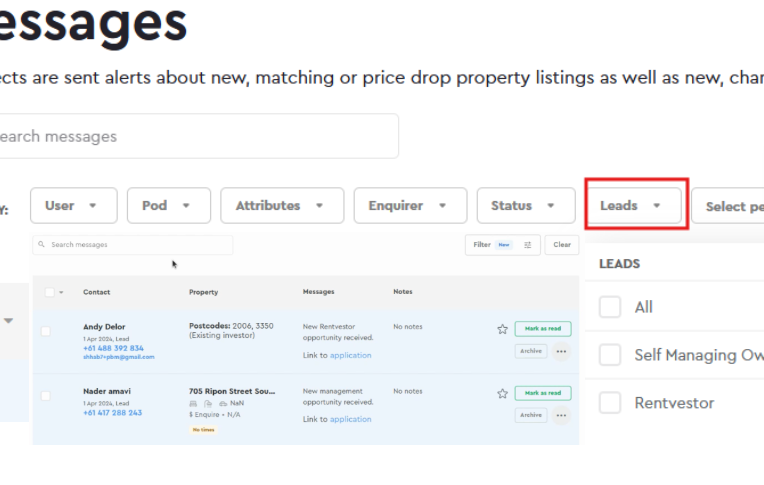Click the car space icon on Ripon listing
This screenshot has height=485, width=764.
[223, 404]
